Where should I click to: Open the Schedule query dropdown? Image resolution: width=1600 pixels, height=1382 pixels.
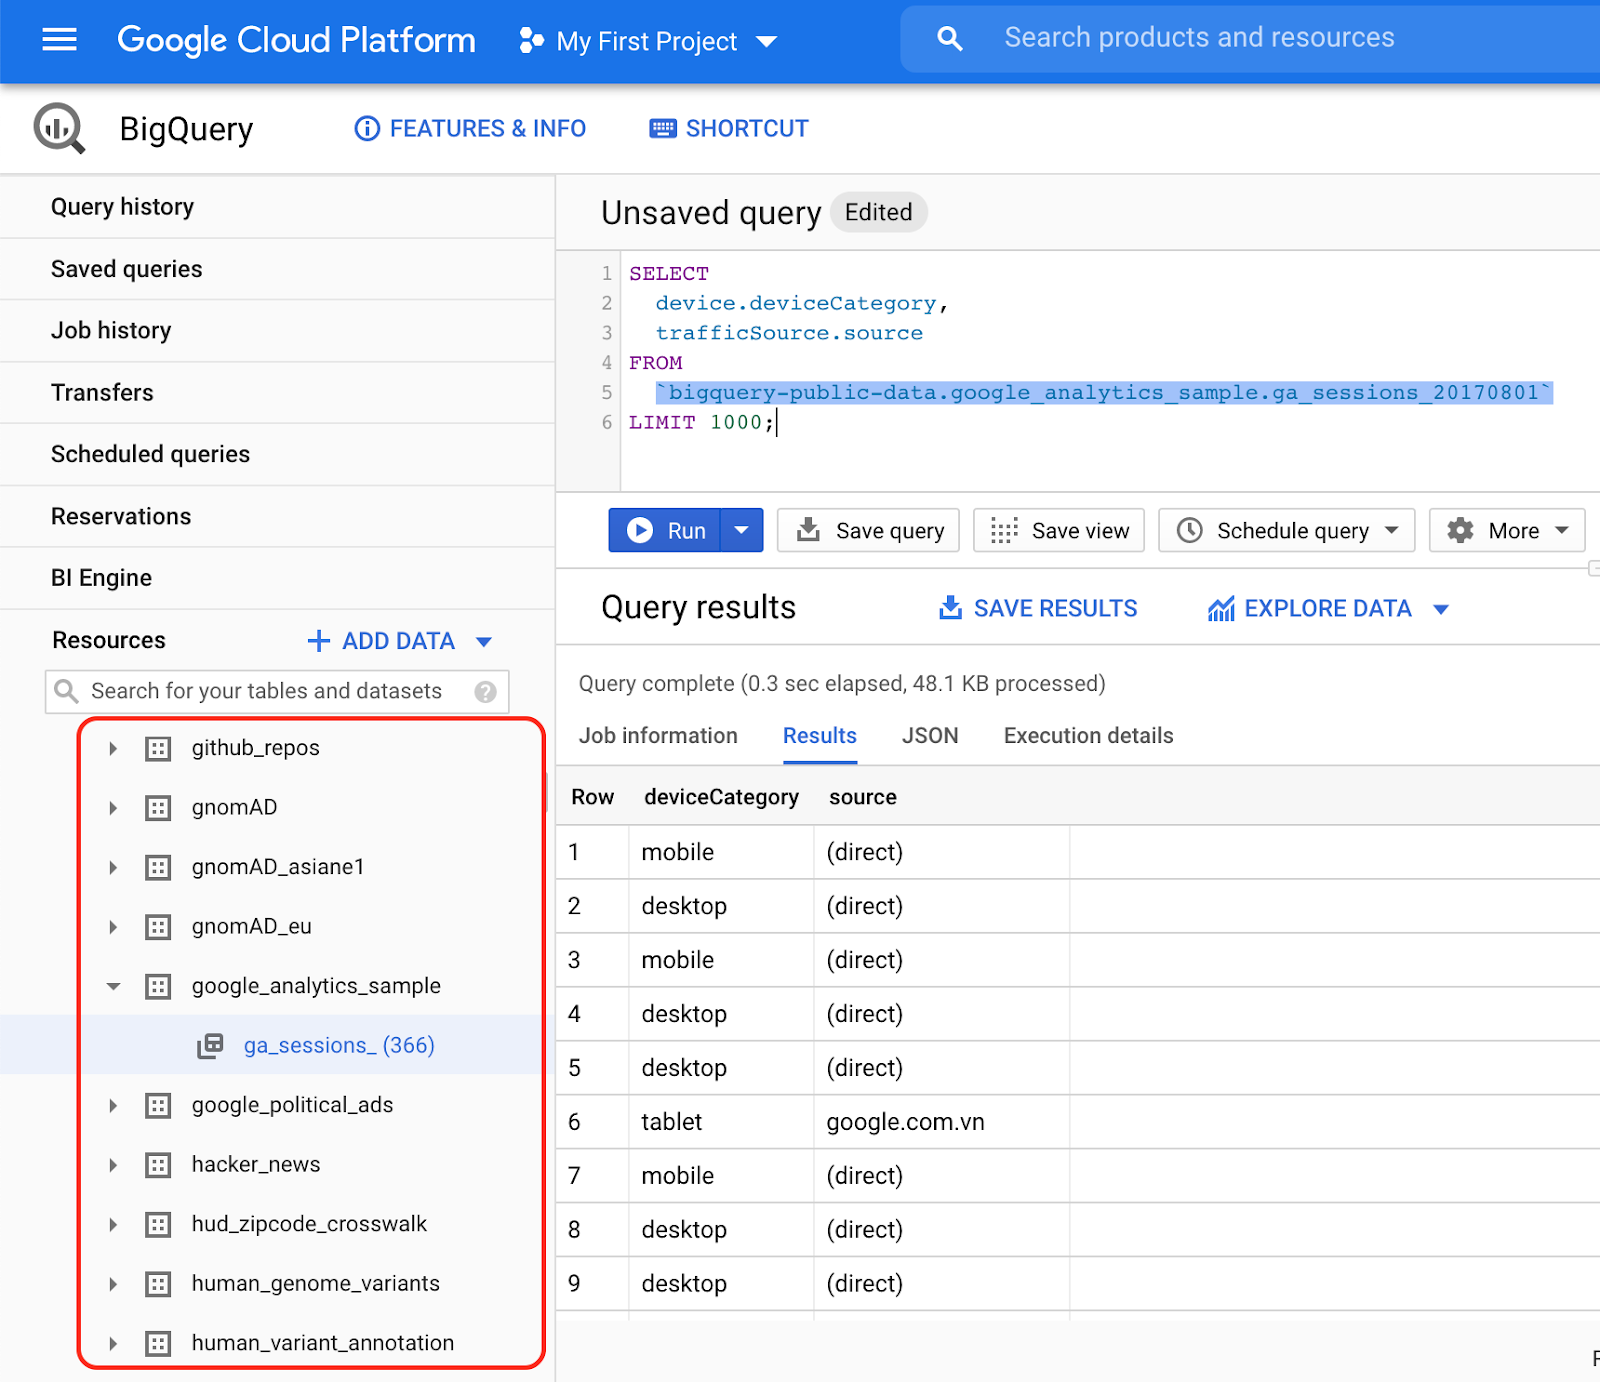click(1391, 530)
